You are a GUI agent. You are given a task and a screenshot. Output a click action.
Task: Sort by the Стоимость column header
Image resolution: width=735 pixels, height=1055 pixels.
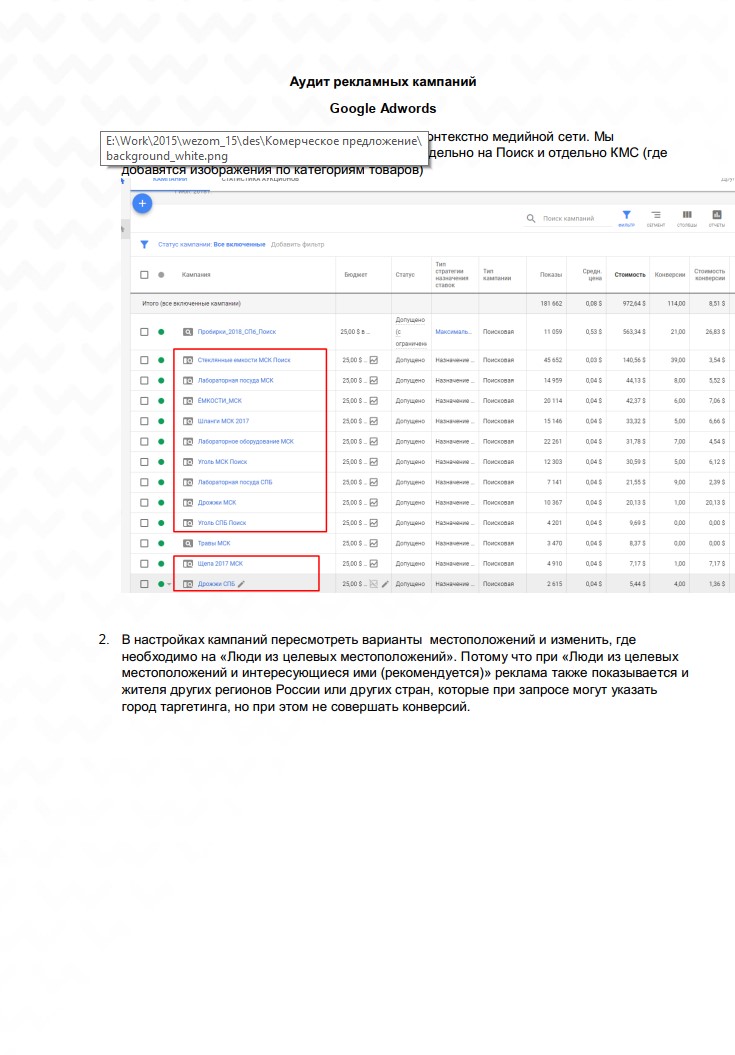pos(629,275)
